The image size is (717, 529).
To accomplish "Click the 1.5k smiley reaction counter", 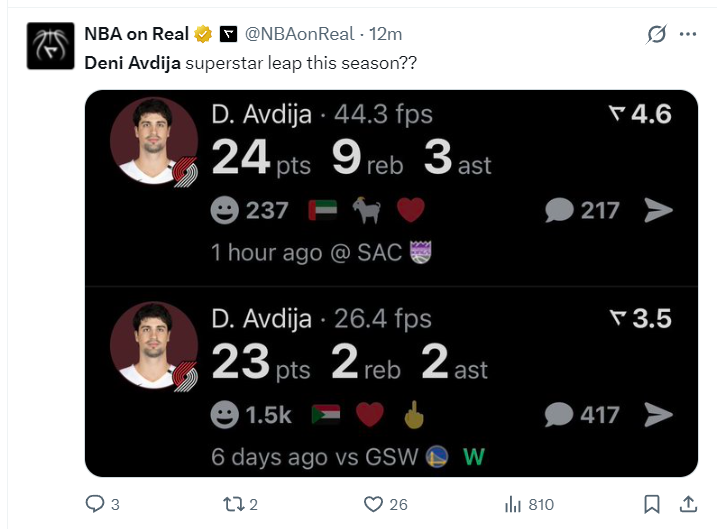I will pyautogui.click(x=251, y=415).
